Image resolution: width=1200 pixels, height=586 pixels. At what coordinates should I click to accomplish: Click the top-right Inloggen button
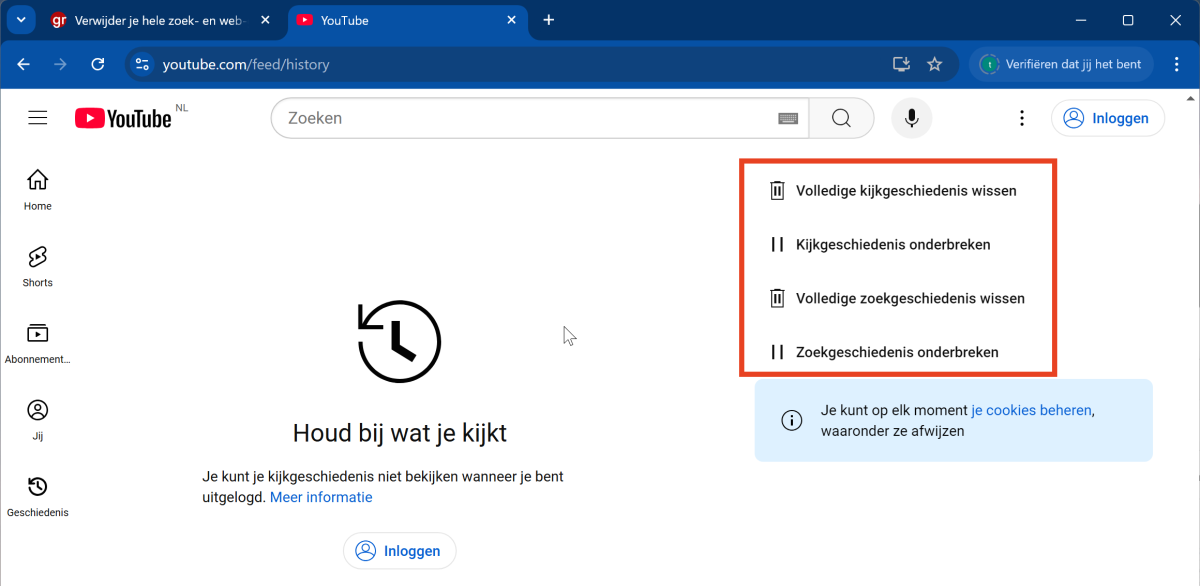click(1107, 118)
